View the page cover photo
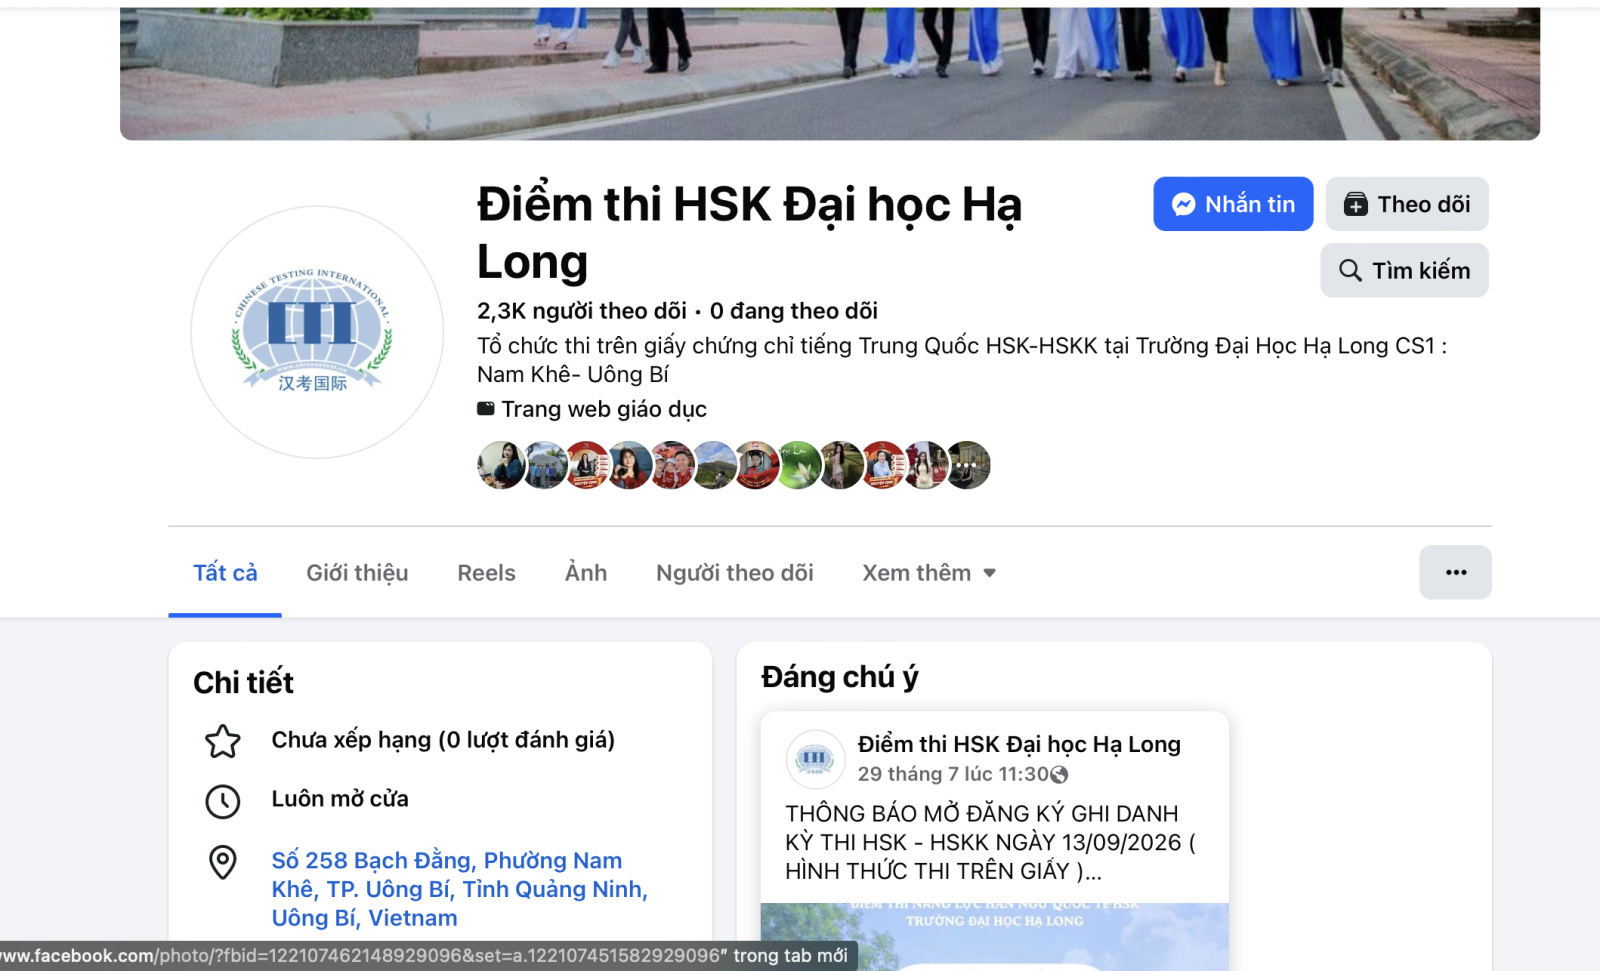 tap(830, 74)
